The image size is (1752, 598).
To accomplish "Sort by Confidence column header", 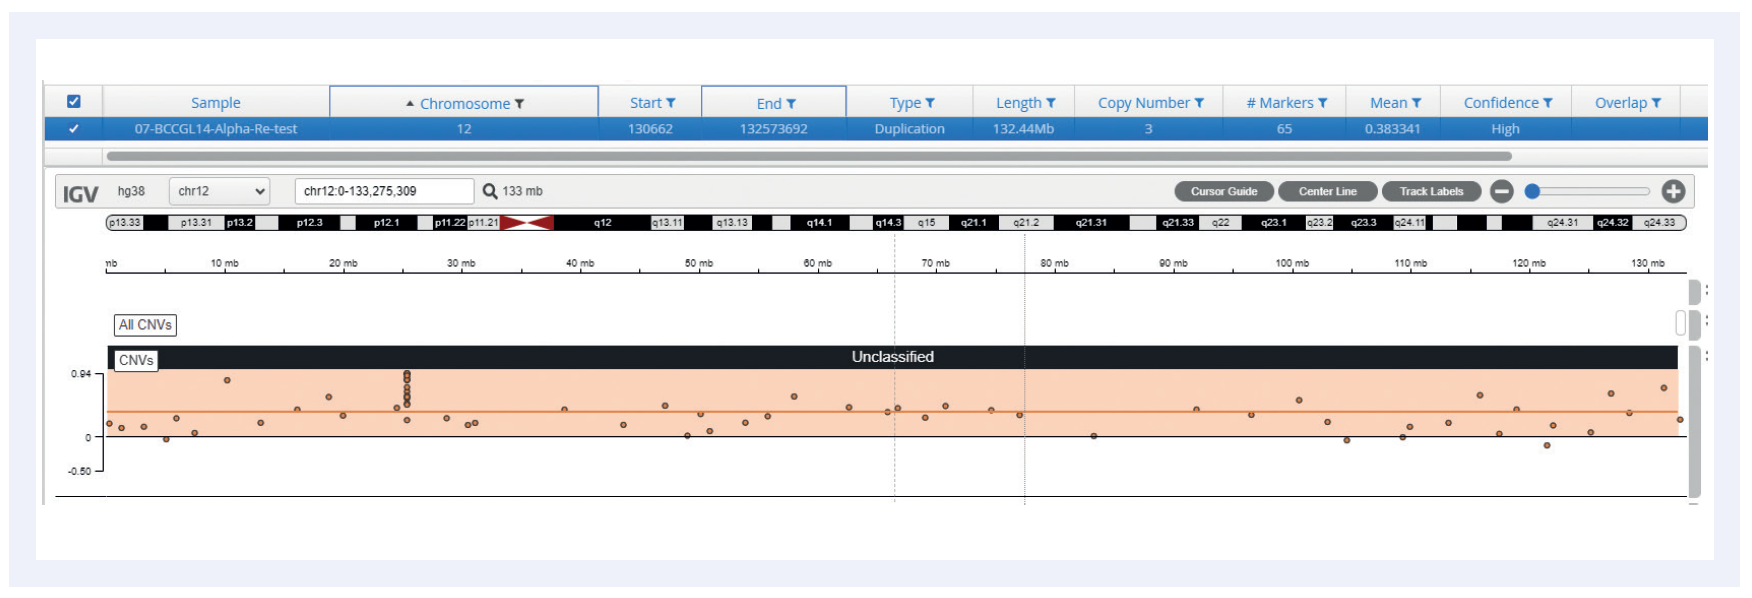I will click(x=1501, y=103).
